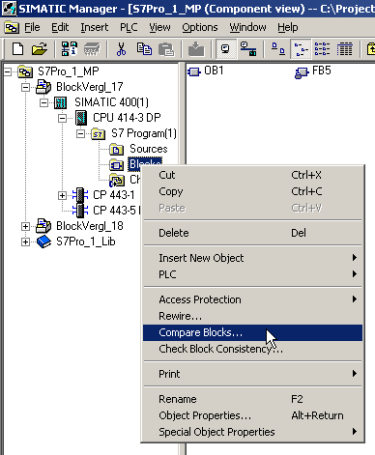Toggle the Offline/network view toolbar icon
Image resolution: width=375 pixels, height=455 pixels.
(248, 49)
